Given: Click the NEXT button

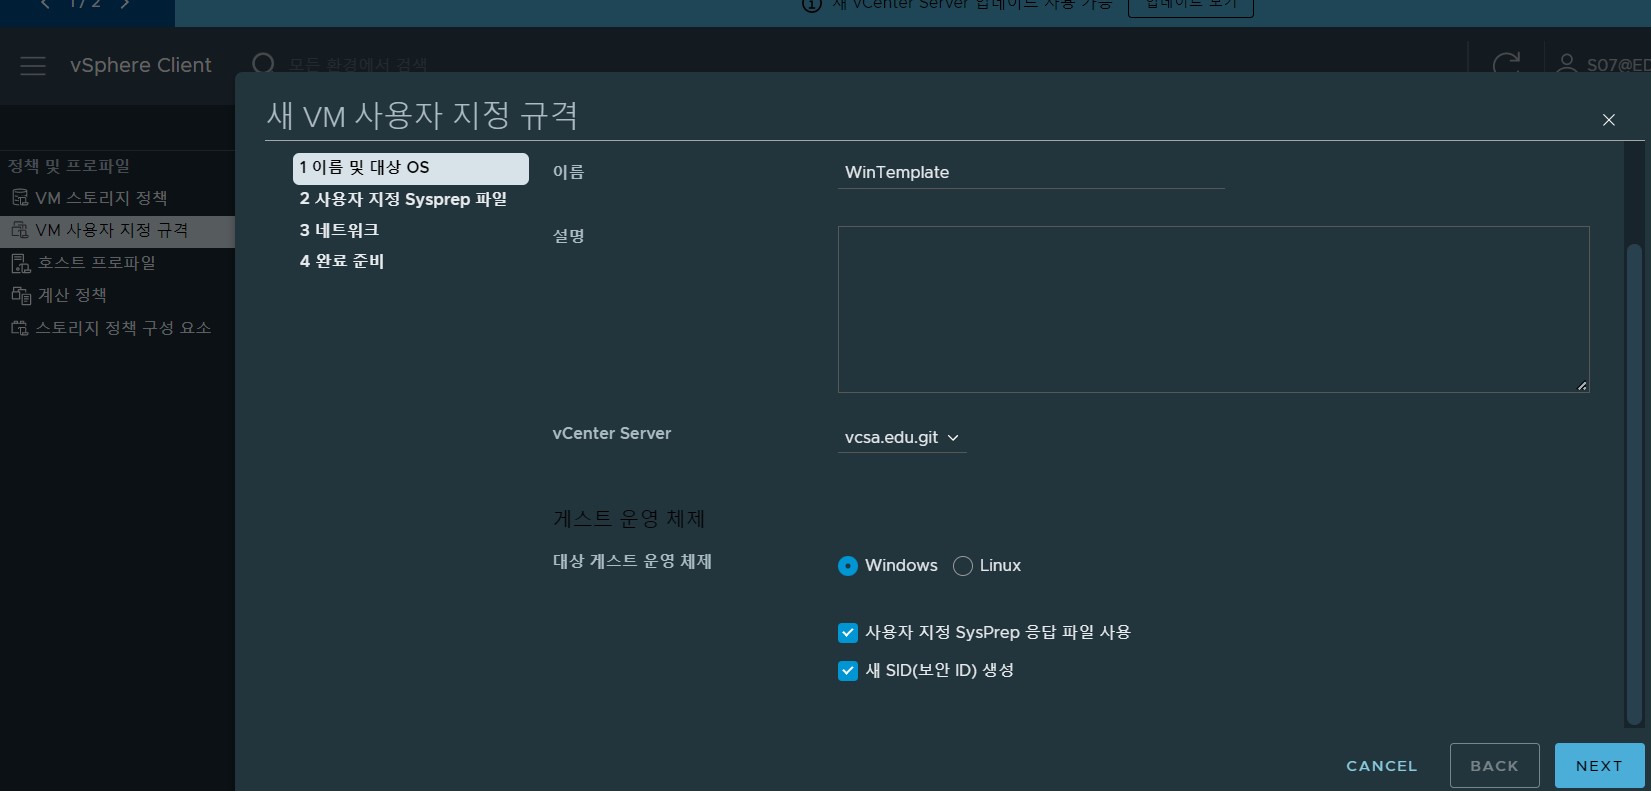Looking at the screenshot, I should [1599, 766].
